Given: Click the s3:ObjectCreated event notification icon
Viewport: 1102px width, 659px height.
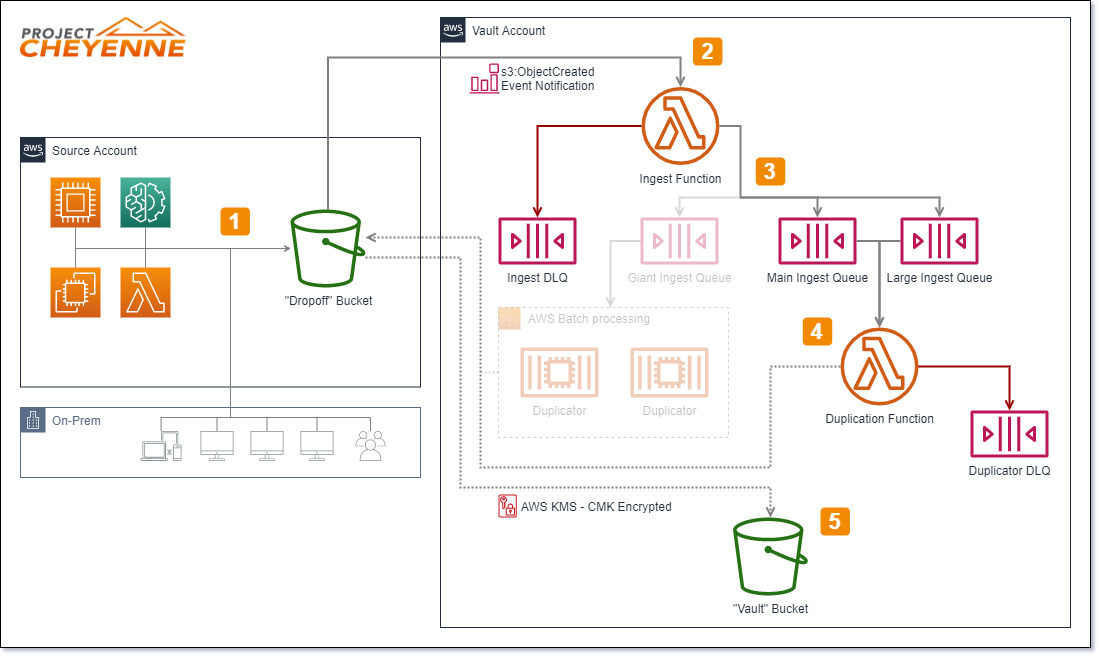Looking at the screenshot, I should tap(484, 78).
